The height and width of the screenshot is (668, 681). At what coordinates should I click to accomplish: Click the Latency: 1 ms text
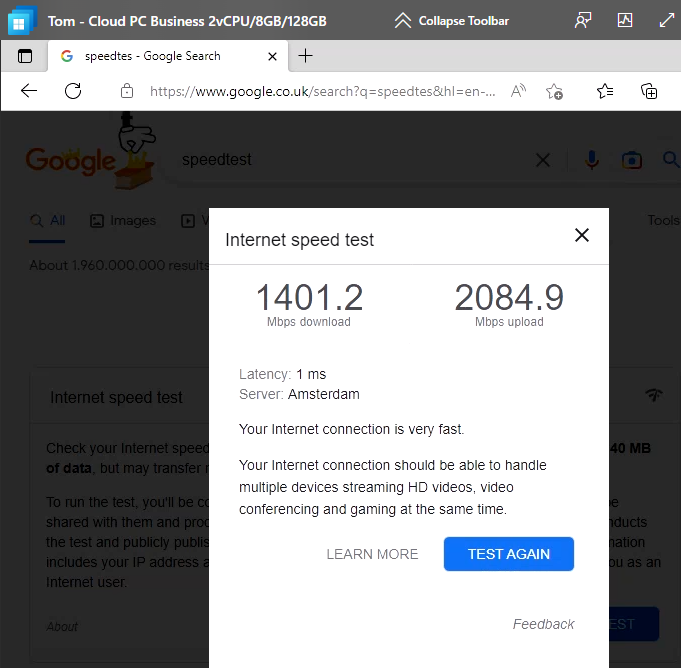(x=282, y=374)
